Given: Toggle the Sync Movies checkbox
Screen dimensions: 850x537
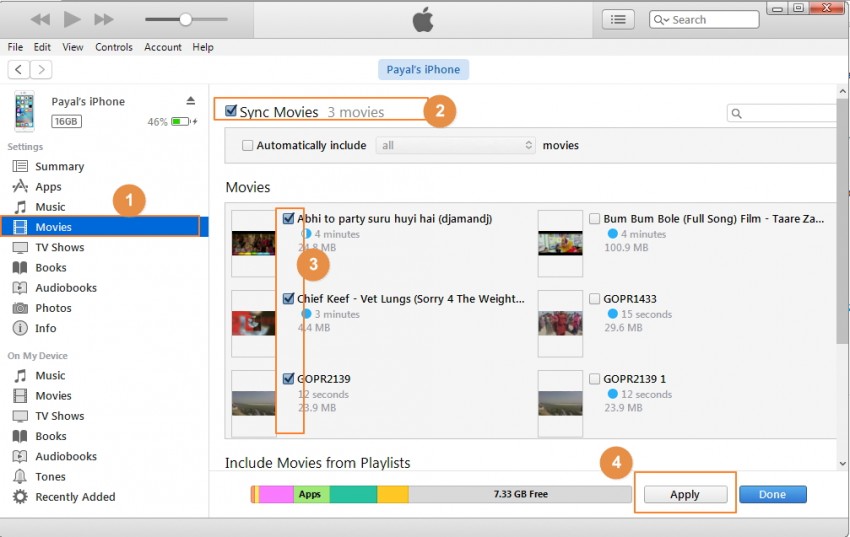Looking at the screenshot, I should pos(231,111).
